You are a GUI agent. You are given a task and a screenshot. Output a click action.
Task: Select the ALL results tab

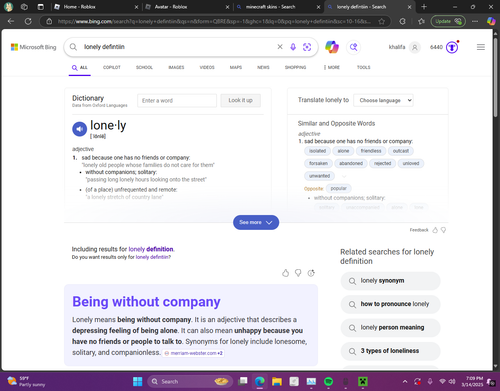click(80, 68)
